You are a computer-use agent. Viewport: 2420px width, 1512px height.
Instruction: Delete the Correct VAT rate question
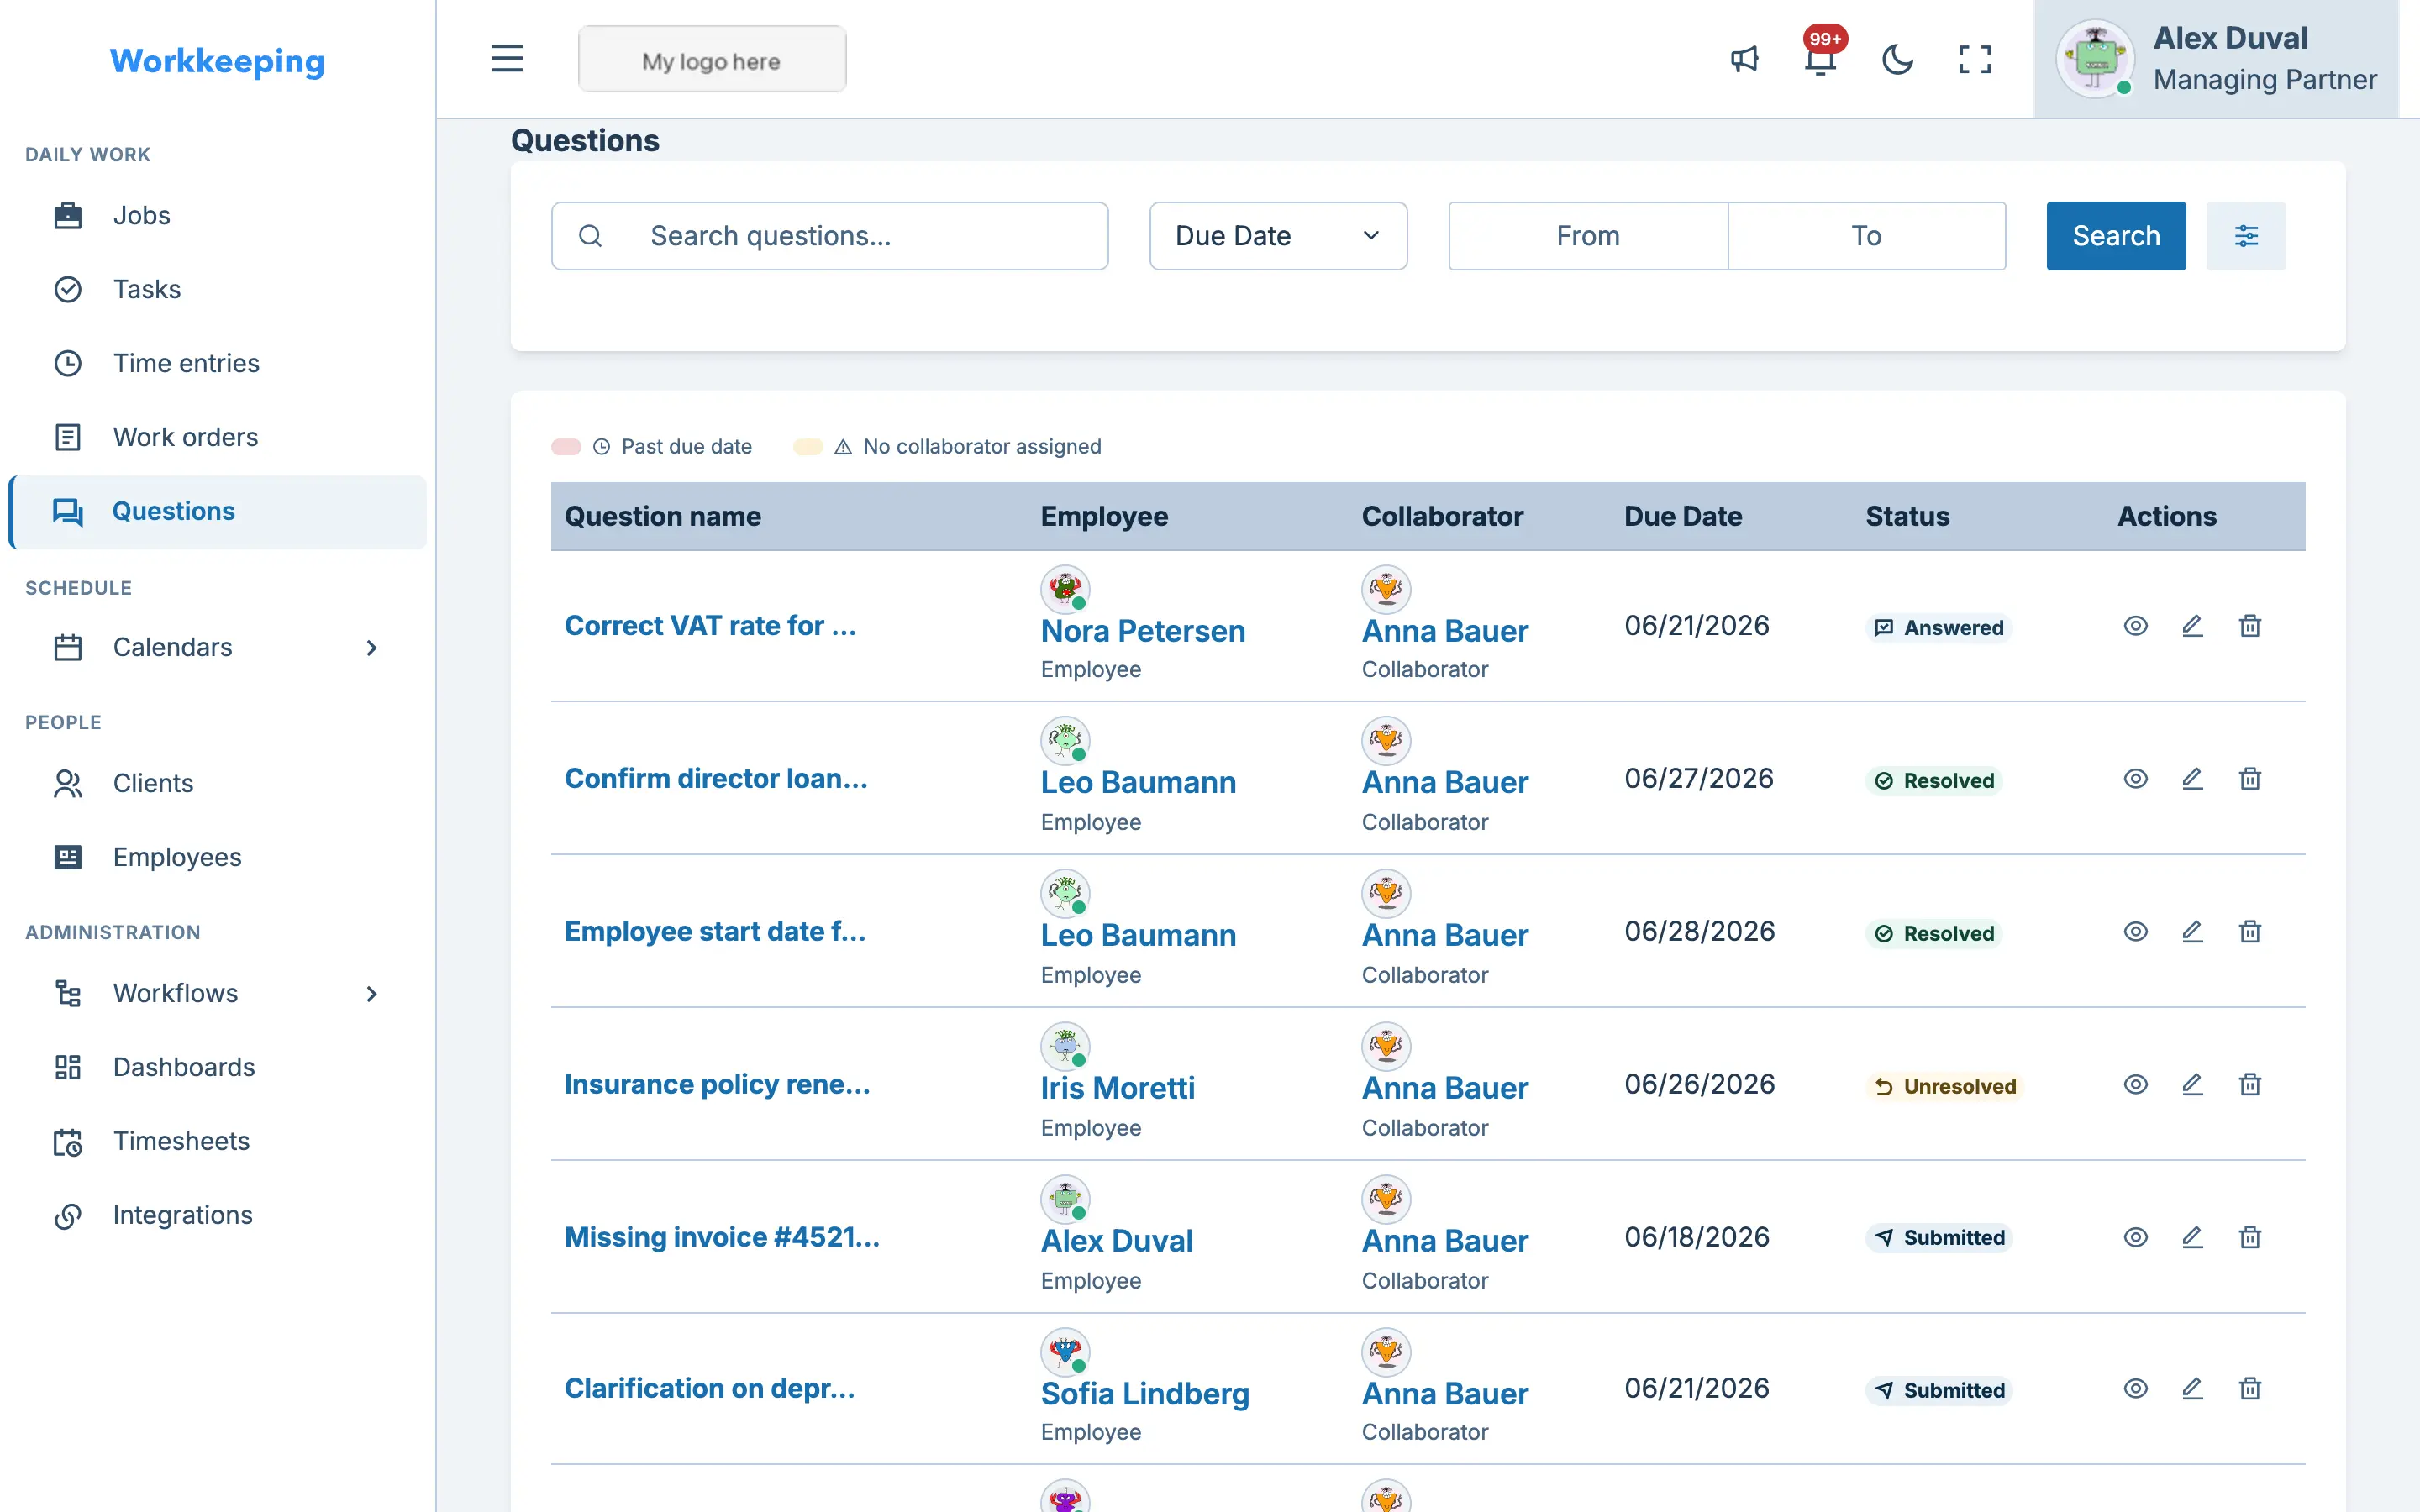tap(2250, 626)
